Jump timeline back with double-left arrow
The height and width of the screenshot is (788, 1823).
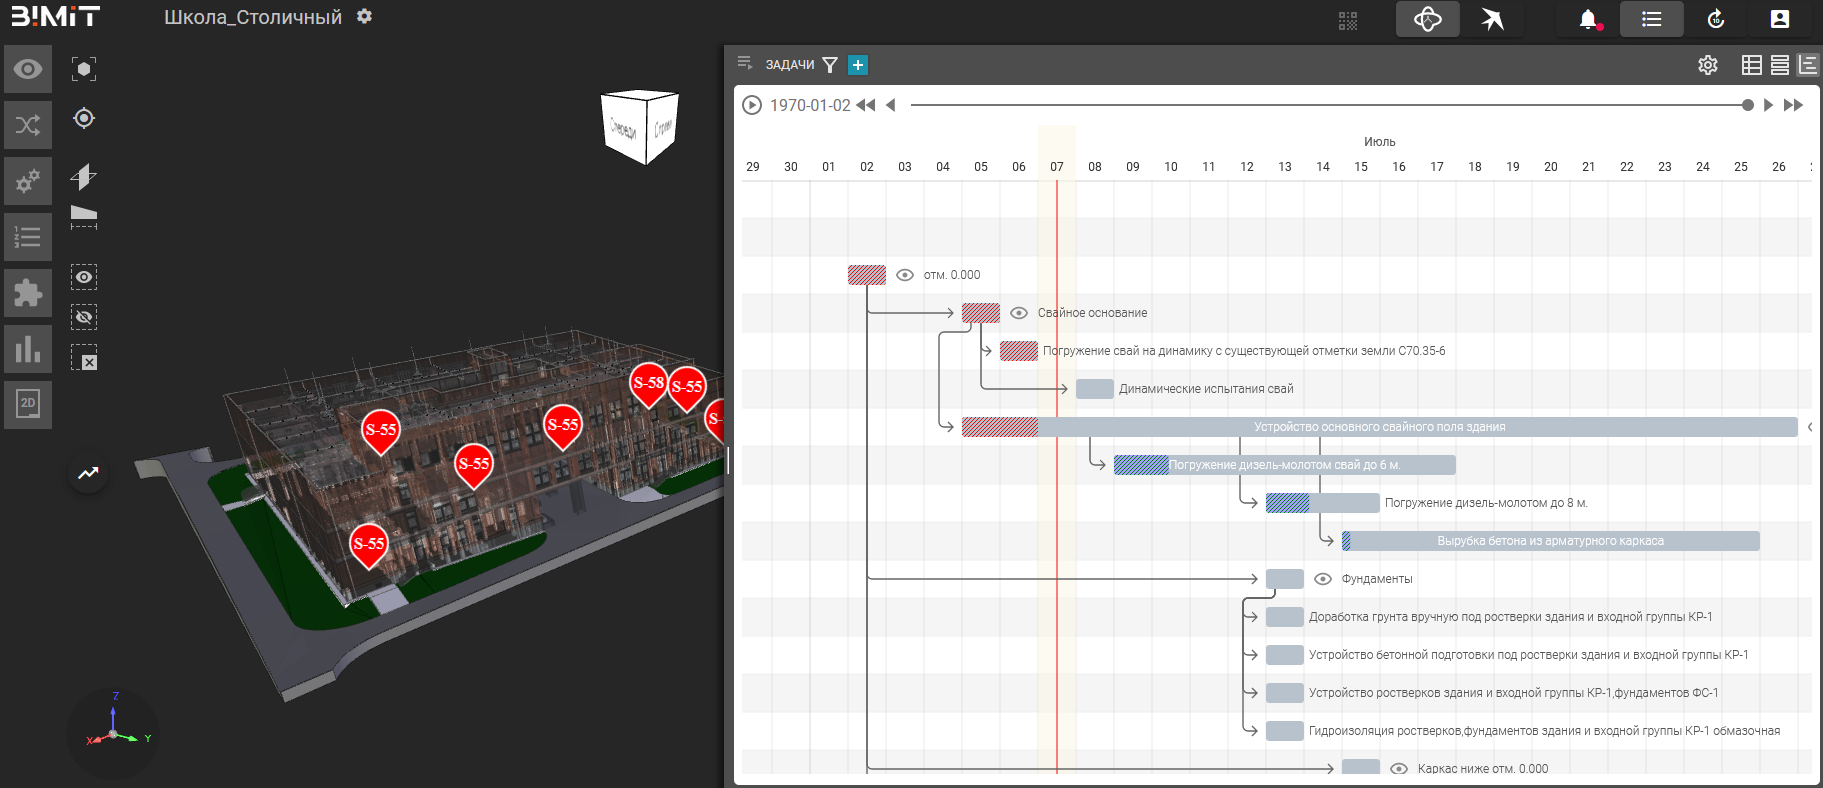(866, 105)
